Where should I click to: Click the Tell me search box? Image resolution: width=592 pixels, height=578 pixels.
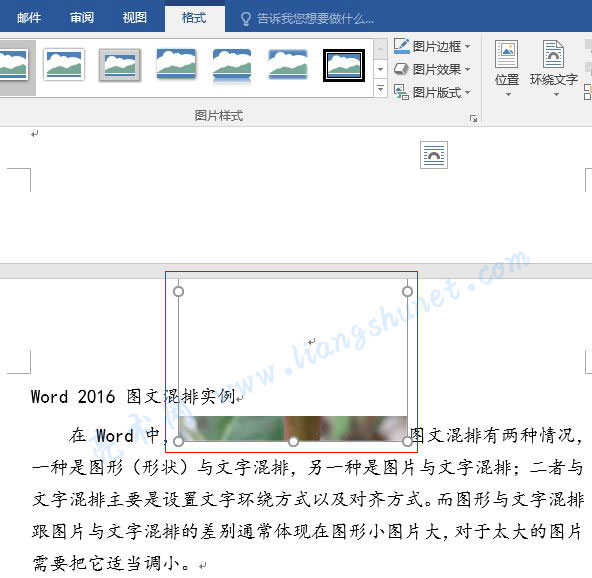[315, 18]
